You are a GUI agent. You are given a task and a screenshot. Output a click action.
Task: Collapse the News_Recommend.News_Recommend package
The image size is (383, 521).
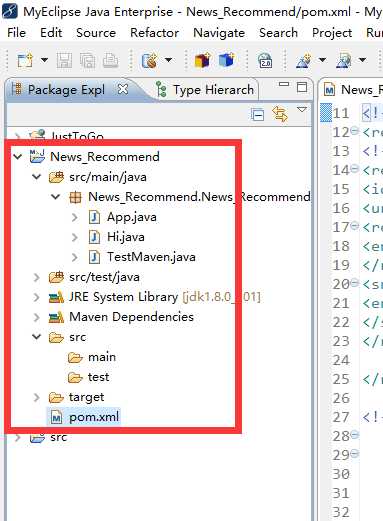[x=55, y=196]
